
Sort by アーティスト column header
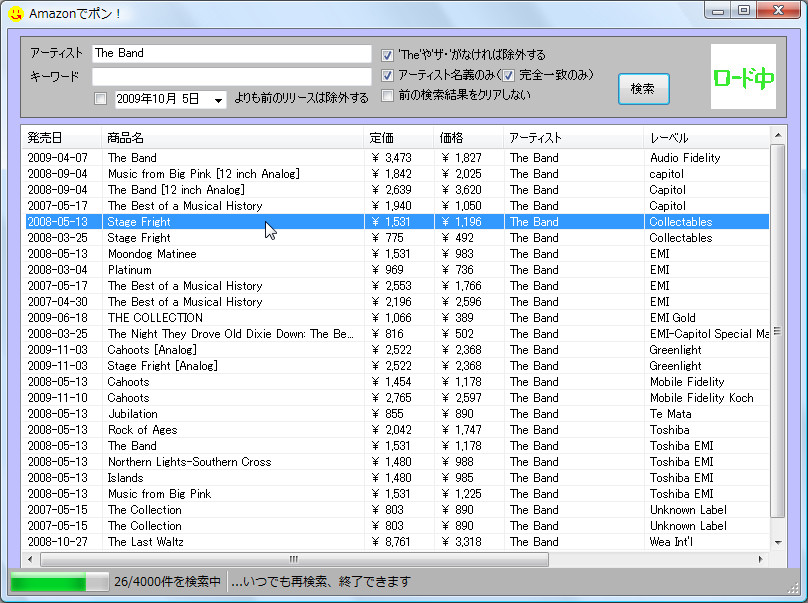tap(574, 138)
